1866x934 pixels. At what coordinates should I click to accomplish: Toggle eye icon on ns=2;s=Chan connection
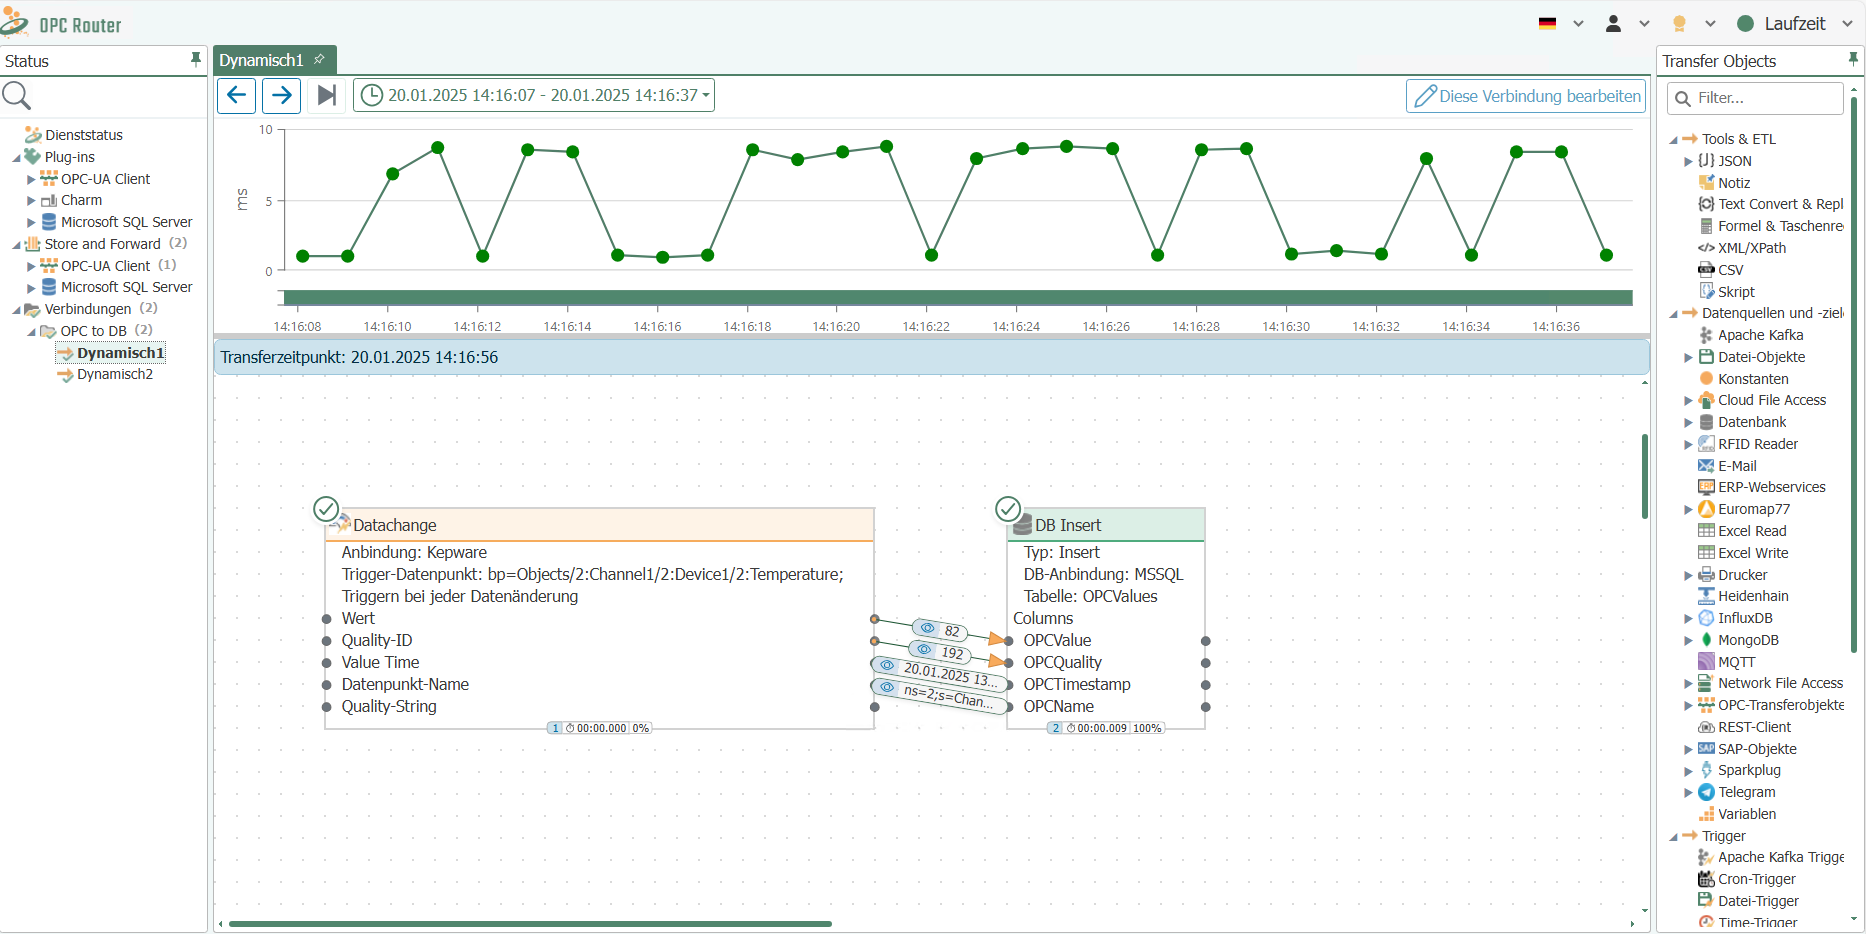coord(887,687)
